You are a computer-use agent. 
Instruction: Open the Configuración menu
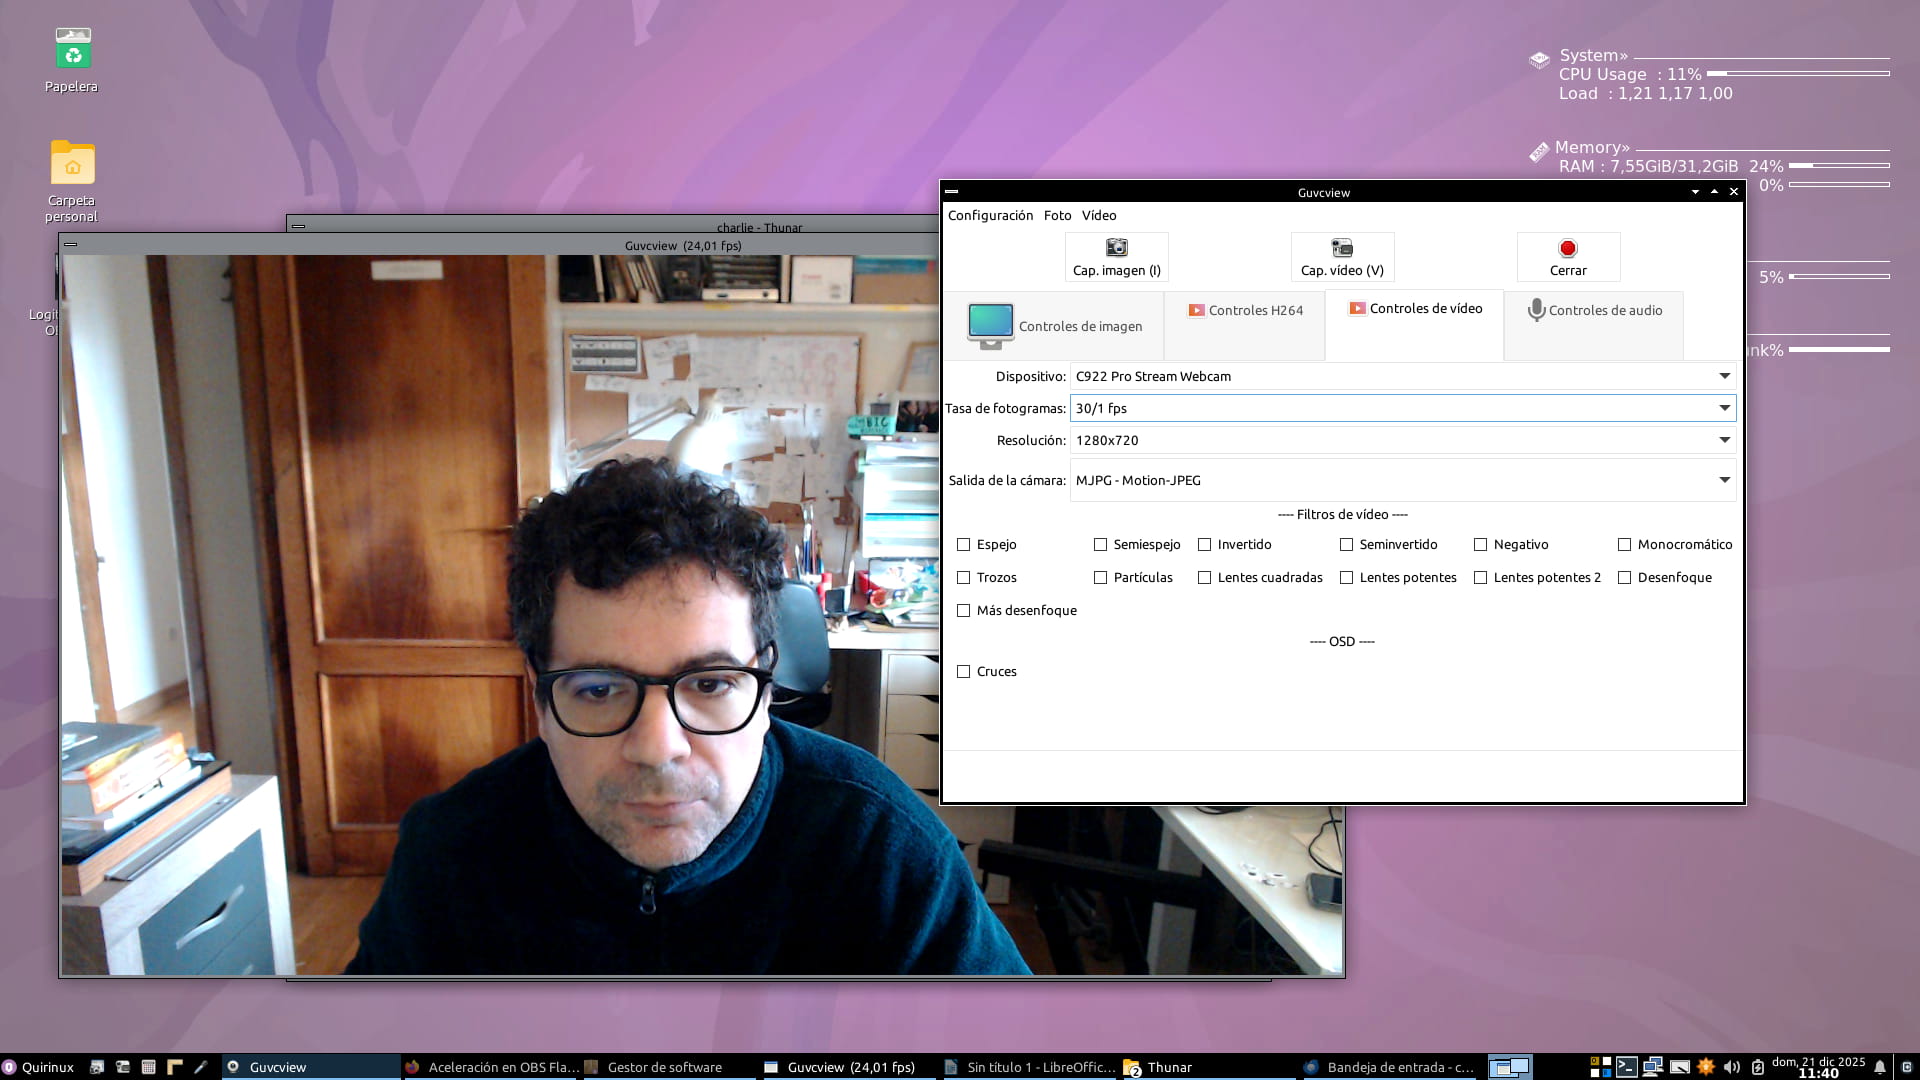tap(990, 215)
